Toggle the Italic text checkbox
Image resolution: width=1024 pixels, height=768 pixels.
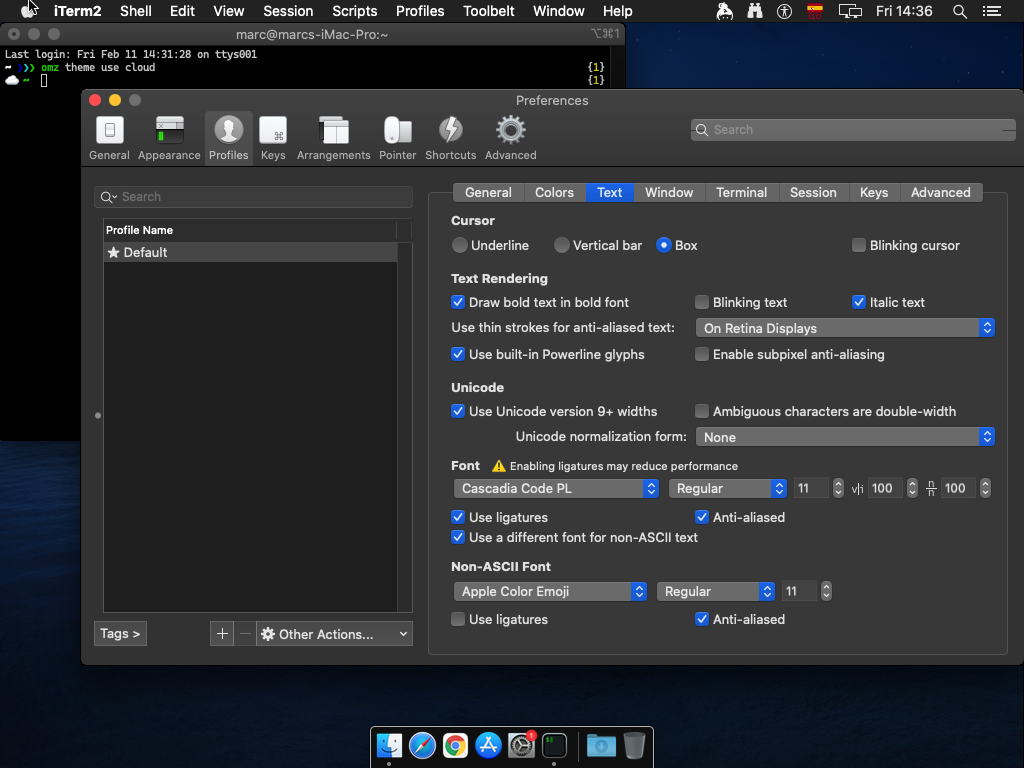[x=859, y=302]
